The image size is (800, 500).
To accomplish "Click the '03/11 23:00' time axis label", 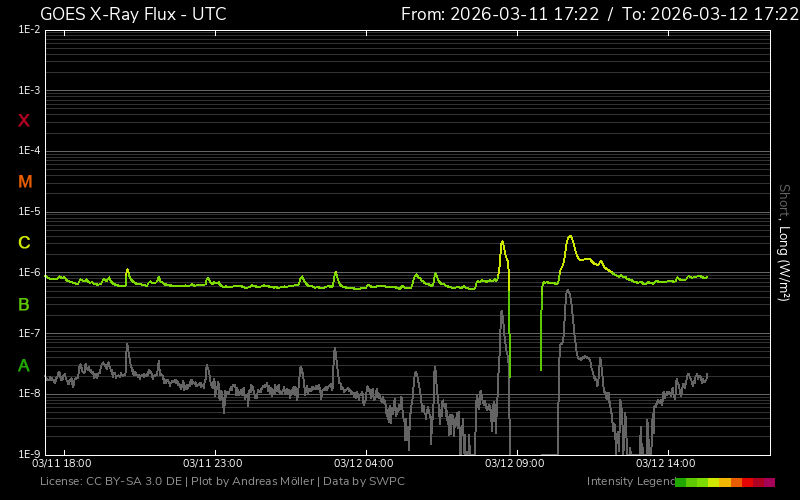I will [213, 463].
